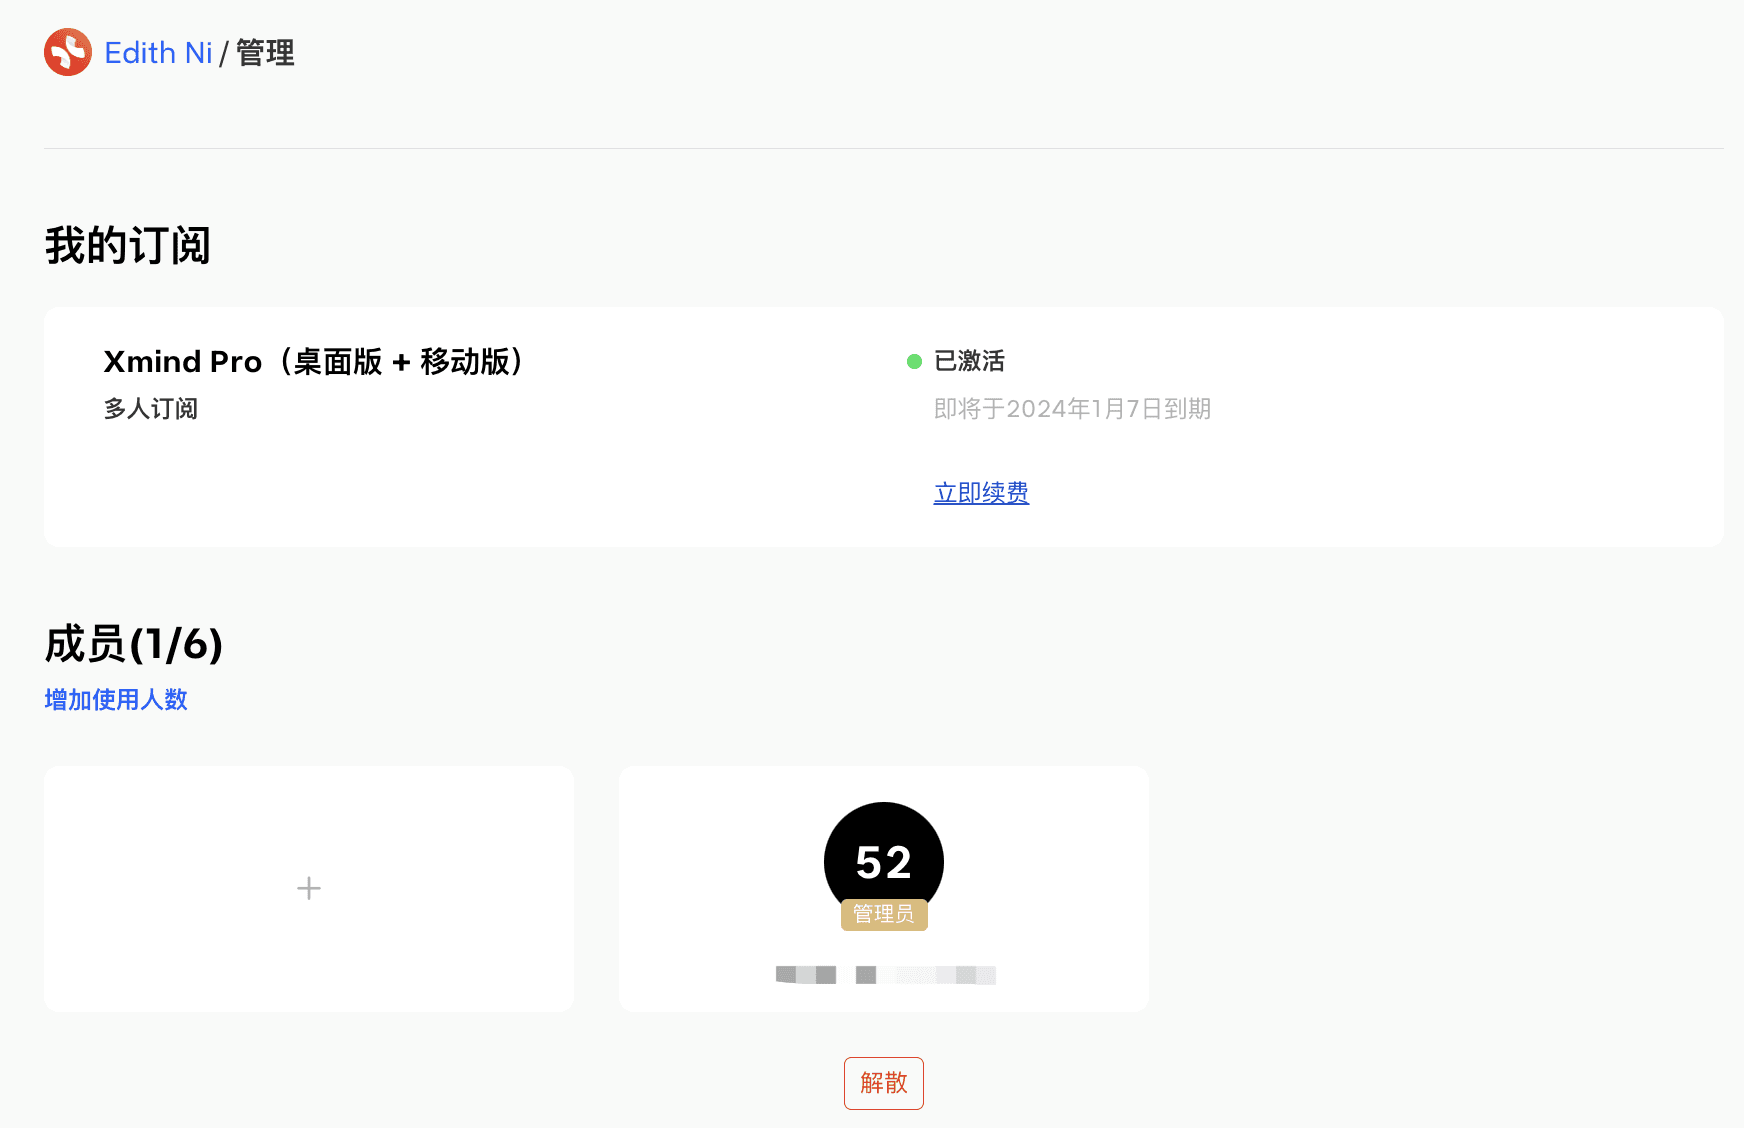Open the Edith Ni account link
Viewport: 1744px width, 1128px height.
coord(158,53)
